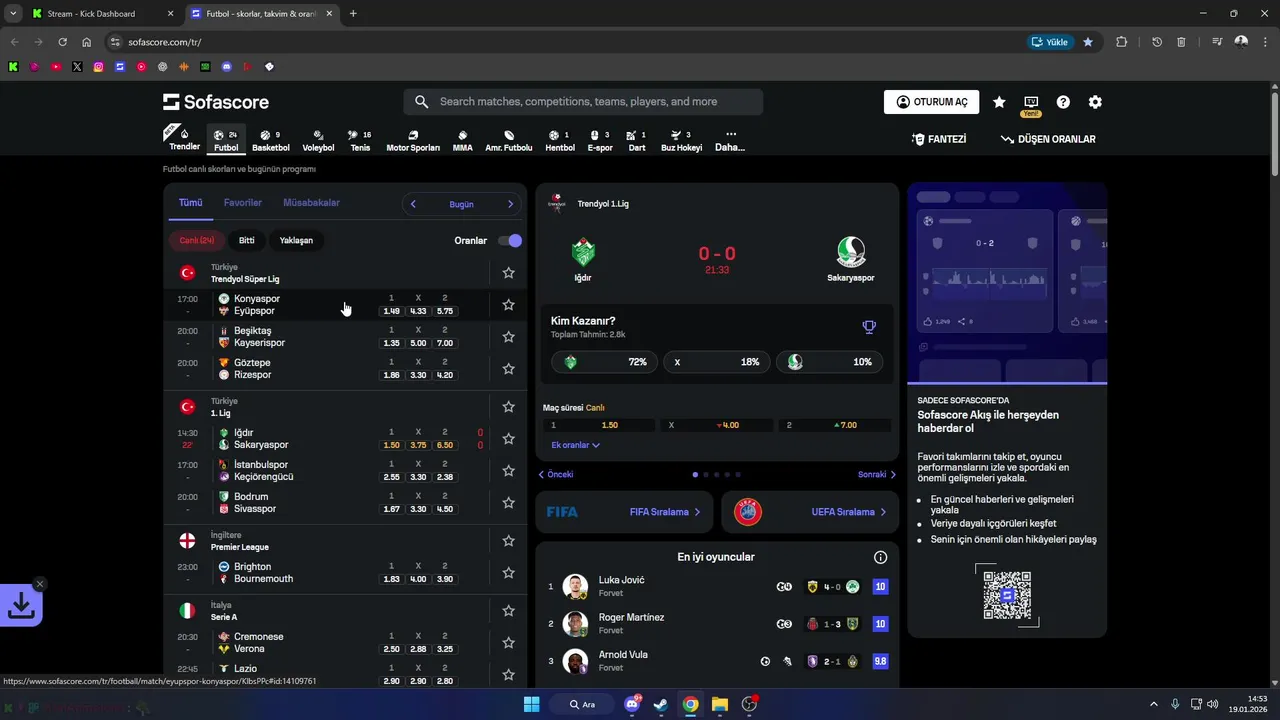Open the Motor Sporları category
The image size is (1280, 720).
click(413, 140)
